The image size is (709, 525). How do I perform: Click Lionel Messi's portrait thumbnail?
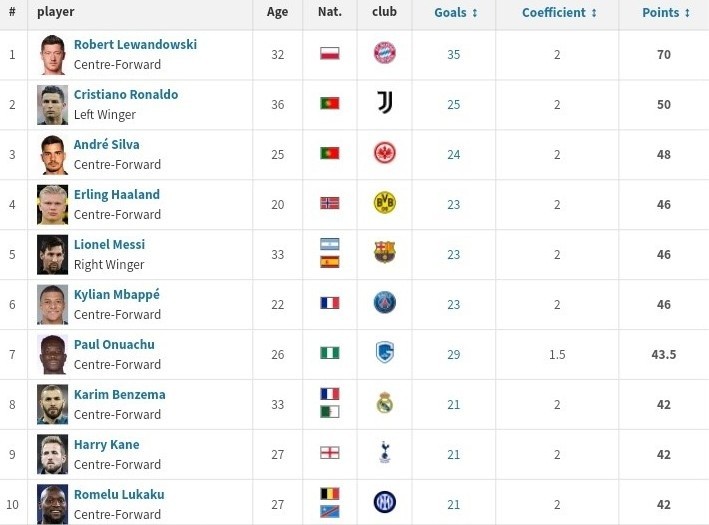[52, 255]
